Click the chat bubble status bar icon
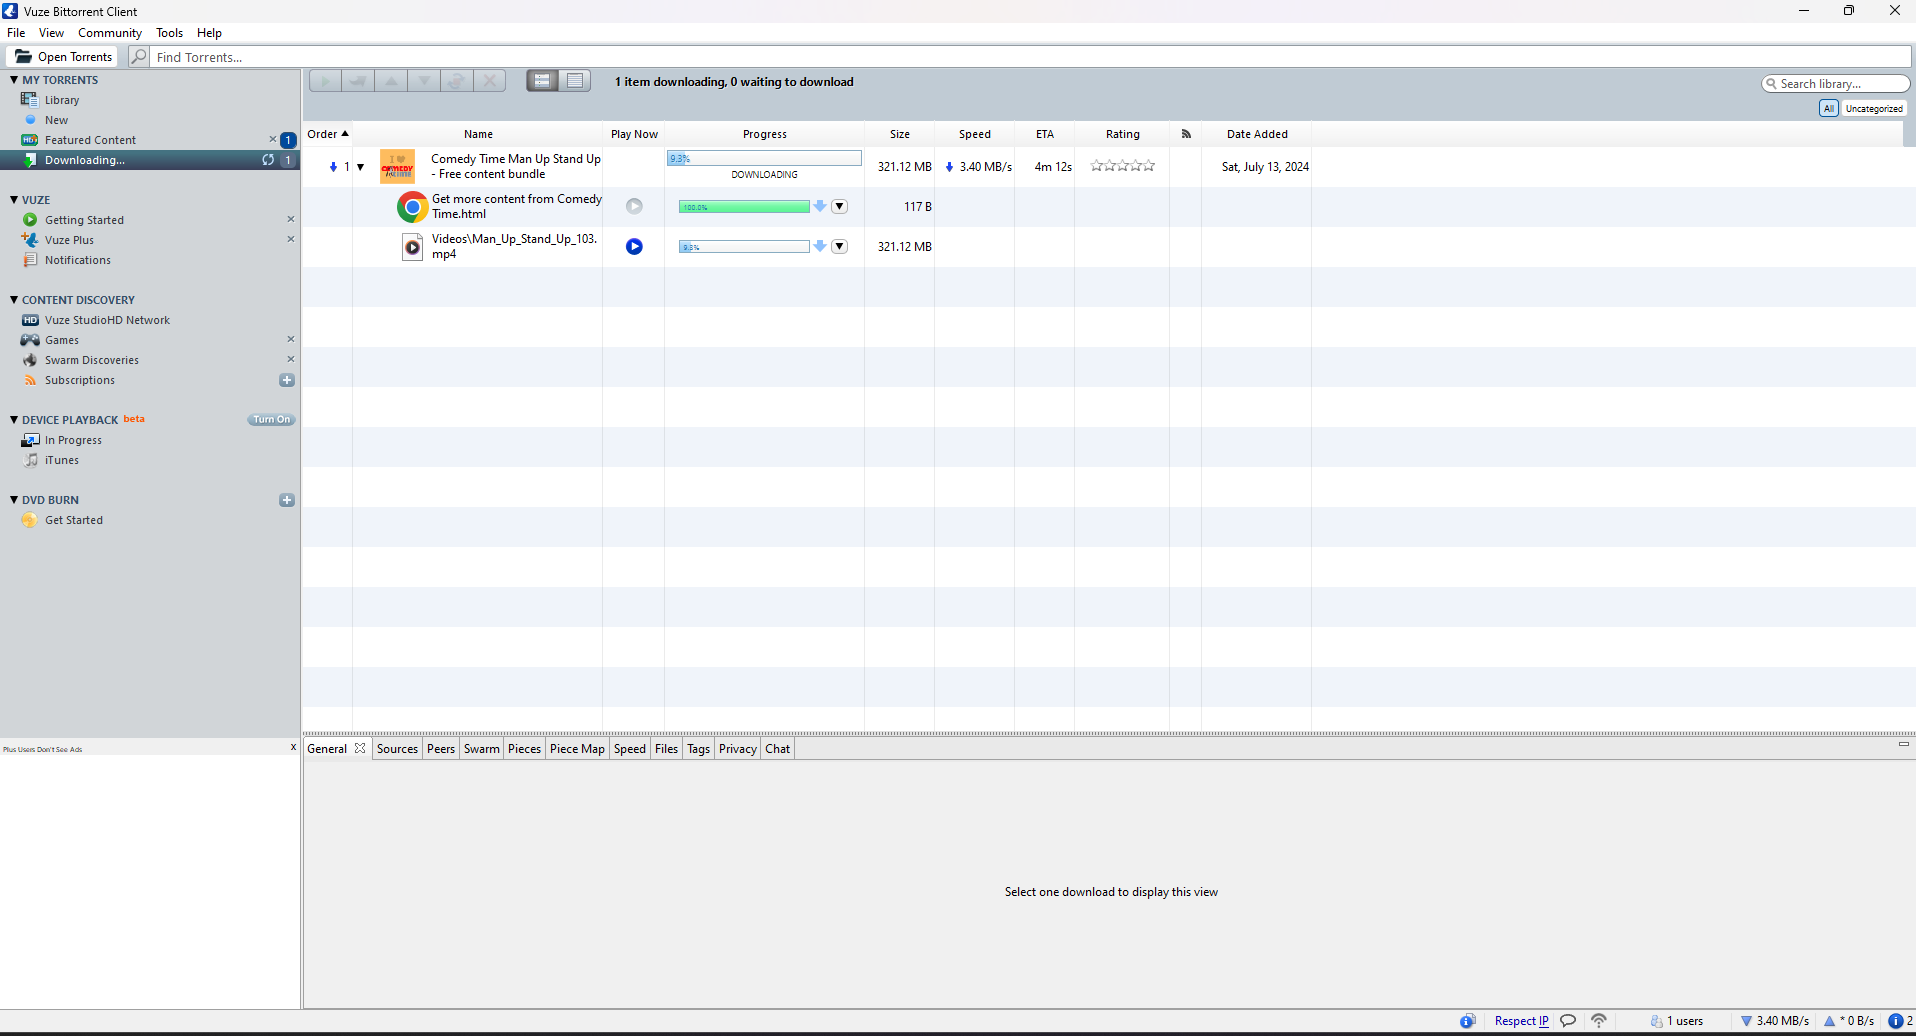Image resolution: width=1916 pixels, height=1036 pixels. point(1568,1021)
